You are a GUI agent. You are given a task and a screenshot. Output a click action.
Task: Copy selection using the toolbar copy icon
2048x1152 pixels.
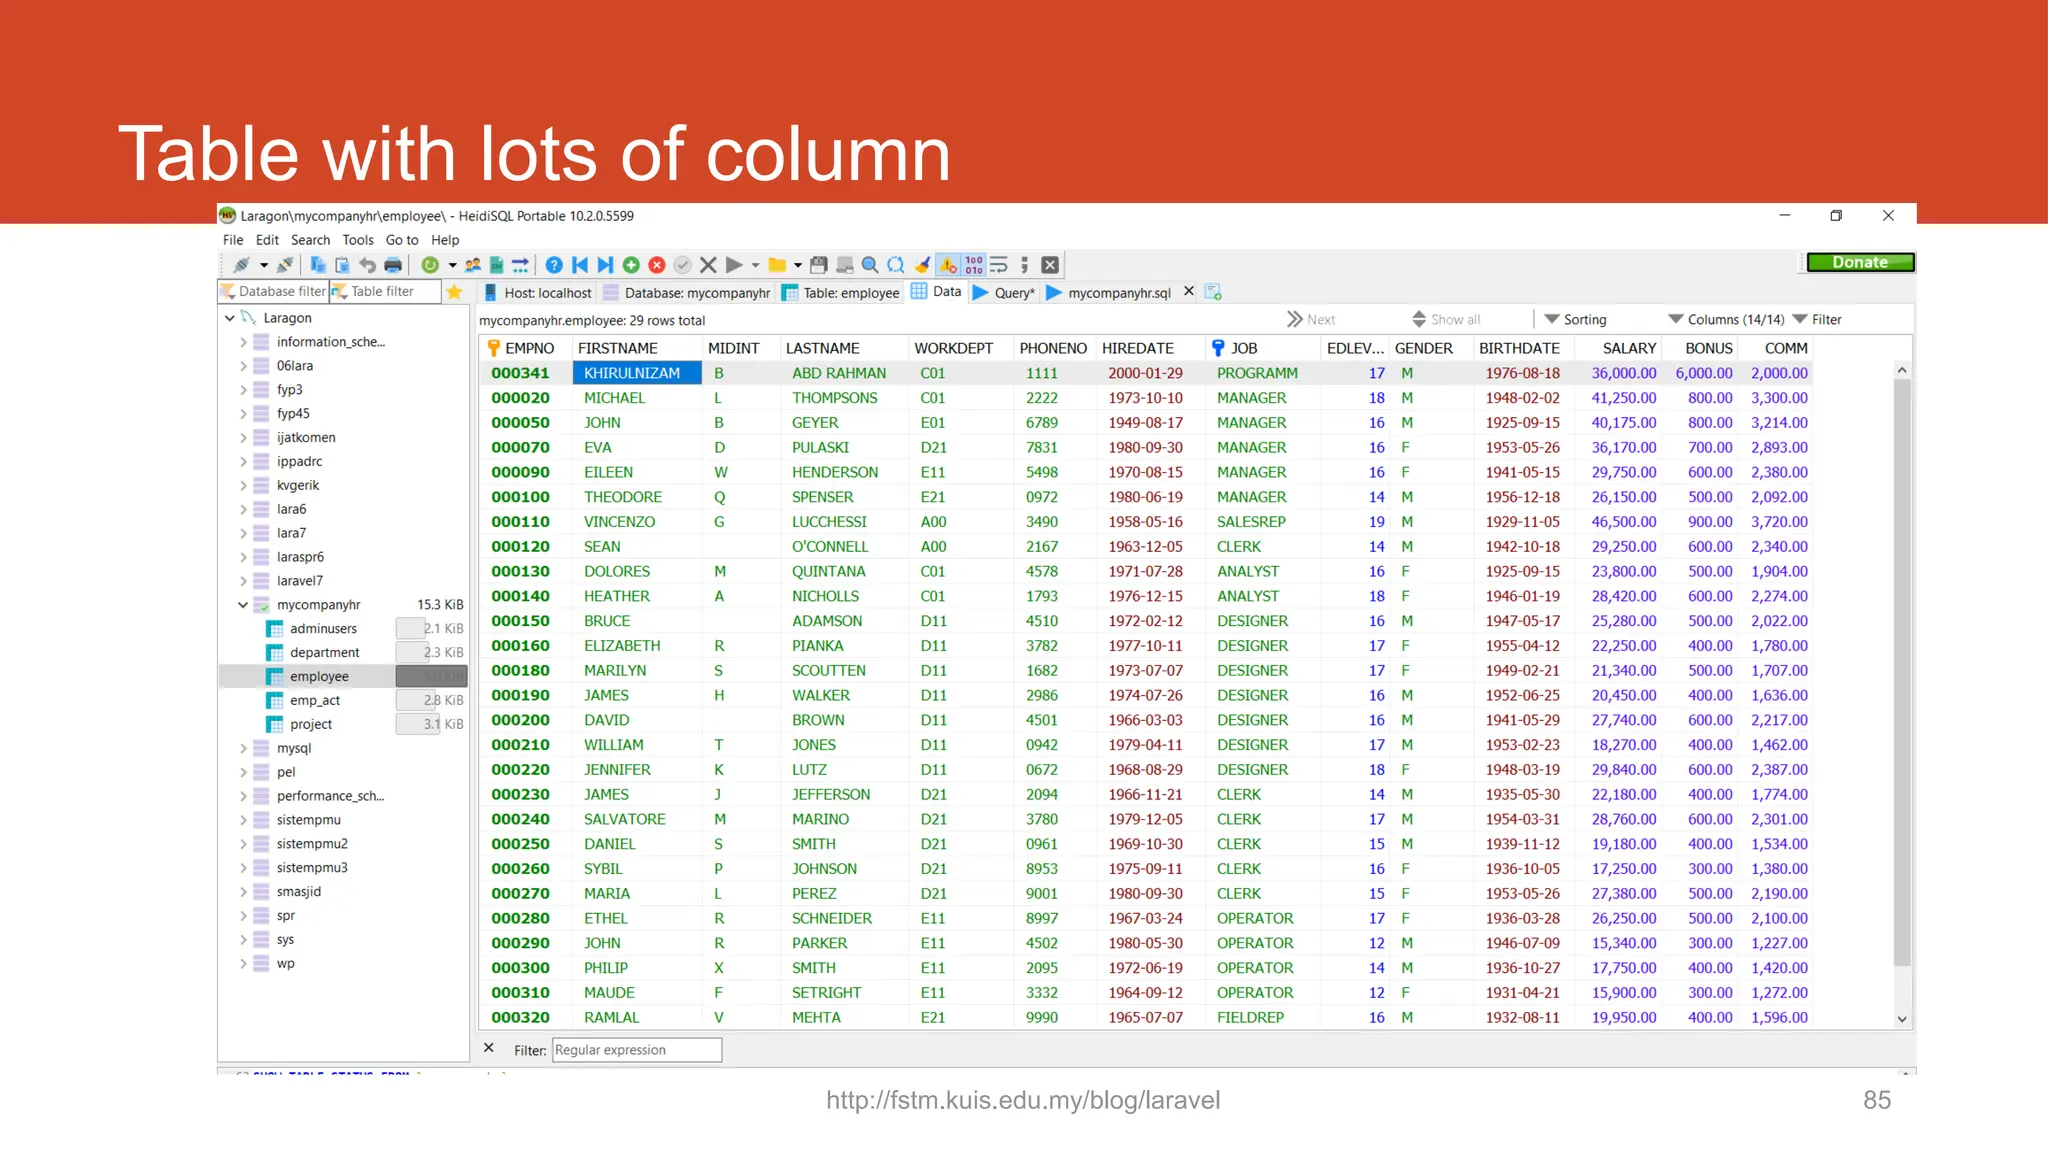point(318,265)
